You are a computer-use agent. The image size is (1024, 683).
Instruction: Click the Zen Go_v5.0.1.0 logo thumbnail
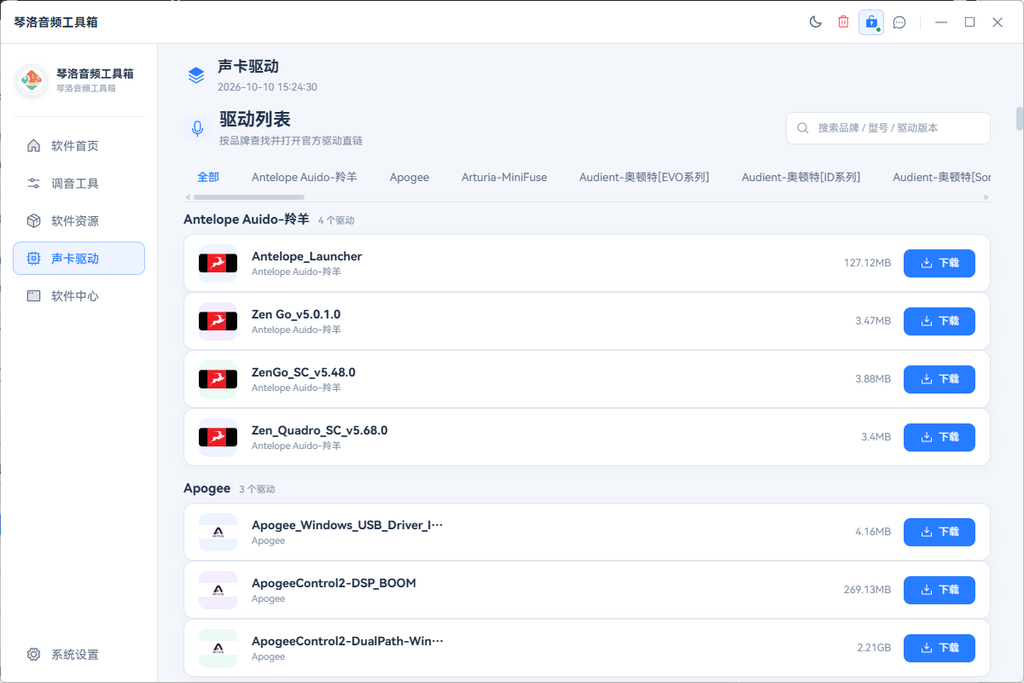[217, 321]
